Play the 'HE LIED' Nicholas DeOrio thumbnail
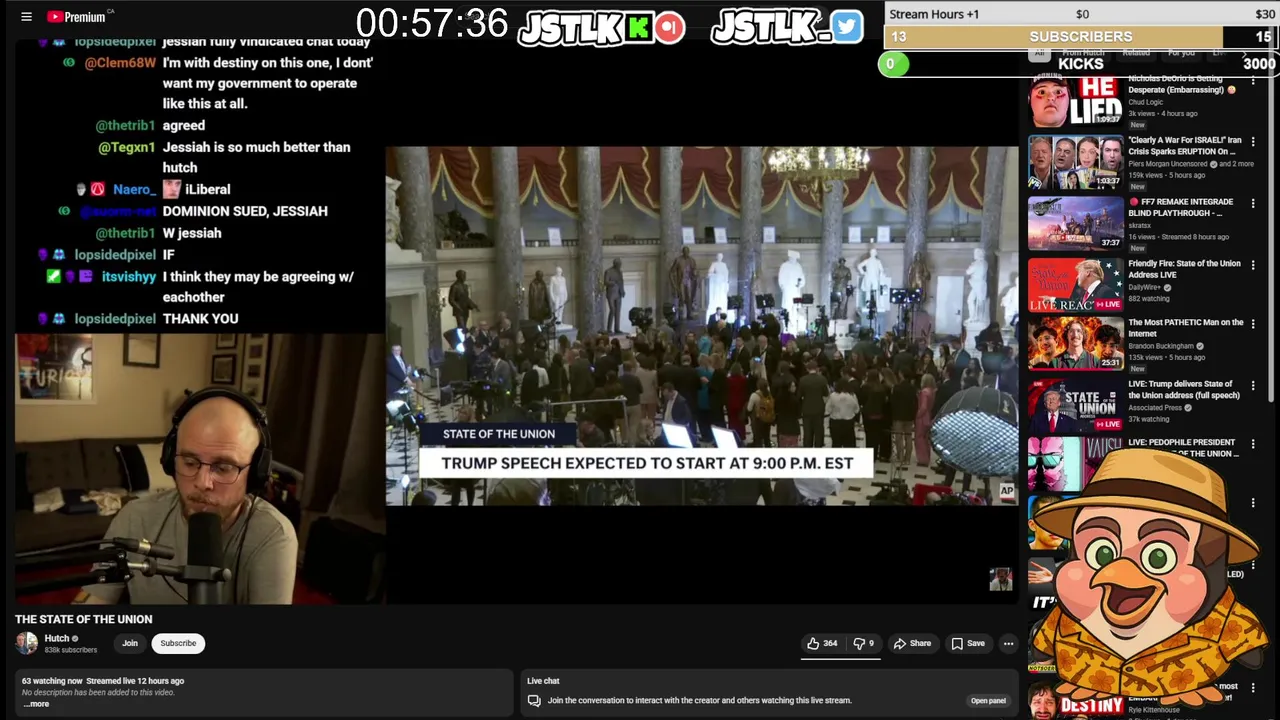 pos(1075,101)
